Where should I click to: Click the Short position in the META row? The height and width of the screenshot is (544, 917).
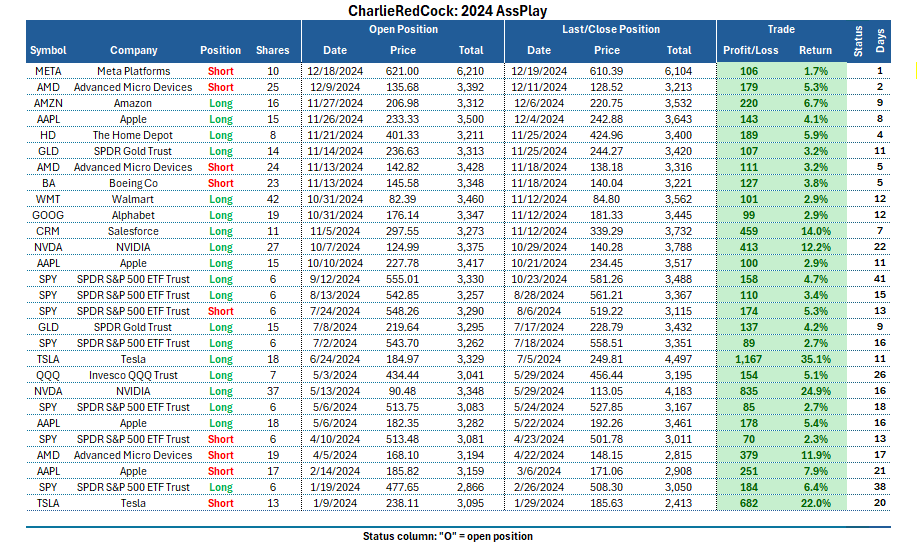[220, 71]
